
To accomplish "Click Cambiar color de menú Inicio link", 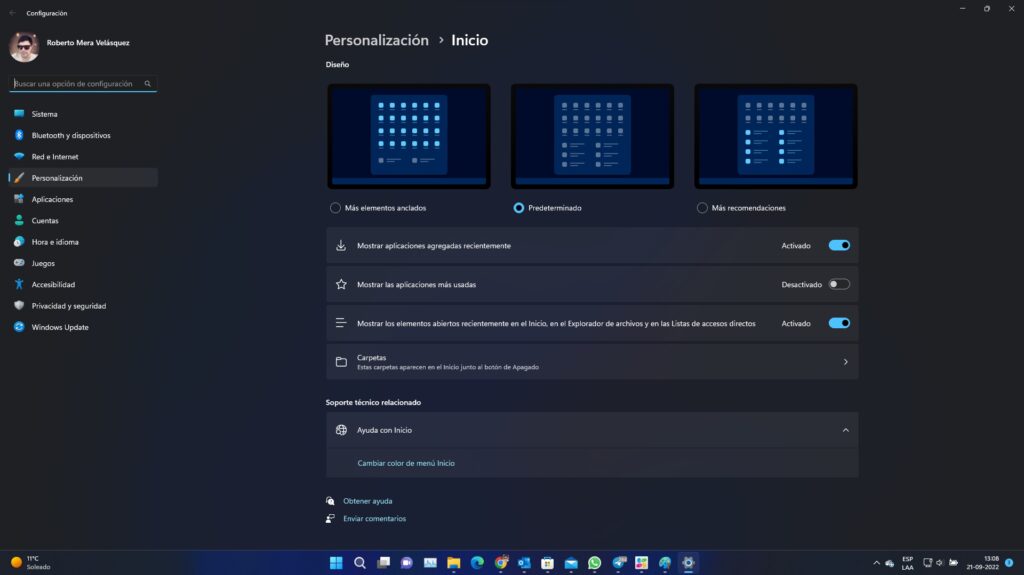I will click(x=406, y=463).
